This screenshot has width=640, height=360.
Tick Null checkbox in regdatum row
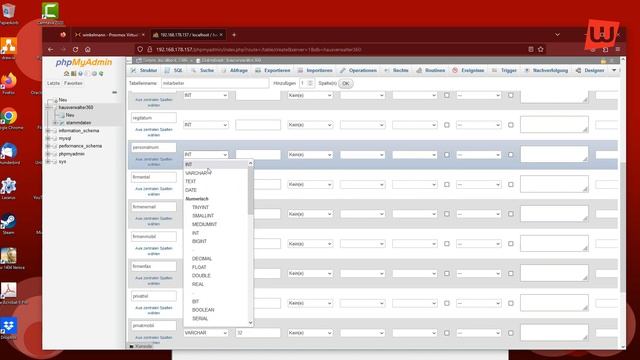click(x=447, y=125)
